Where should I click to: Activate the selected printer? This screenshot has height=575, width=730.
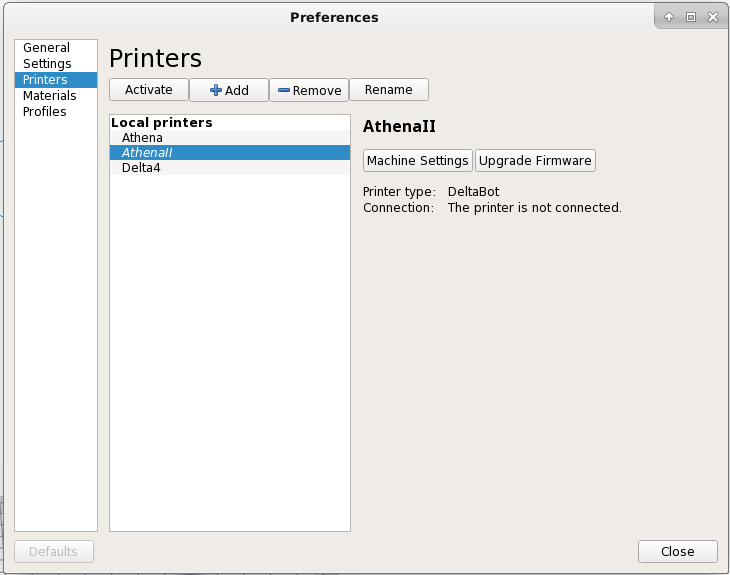click(x=148, y=90)
